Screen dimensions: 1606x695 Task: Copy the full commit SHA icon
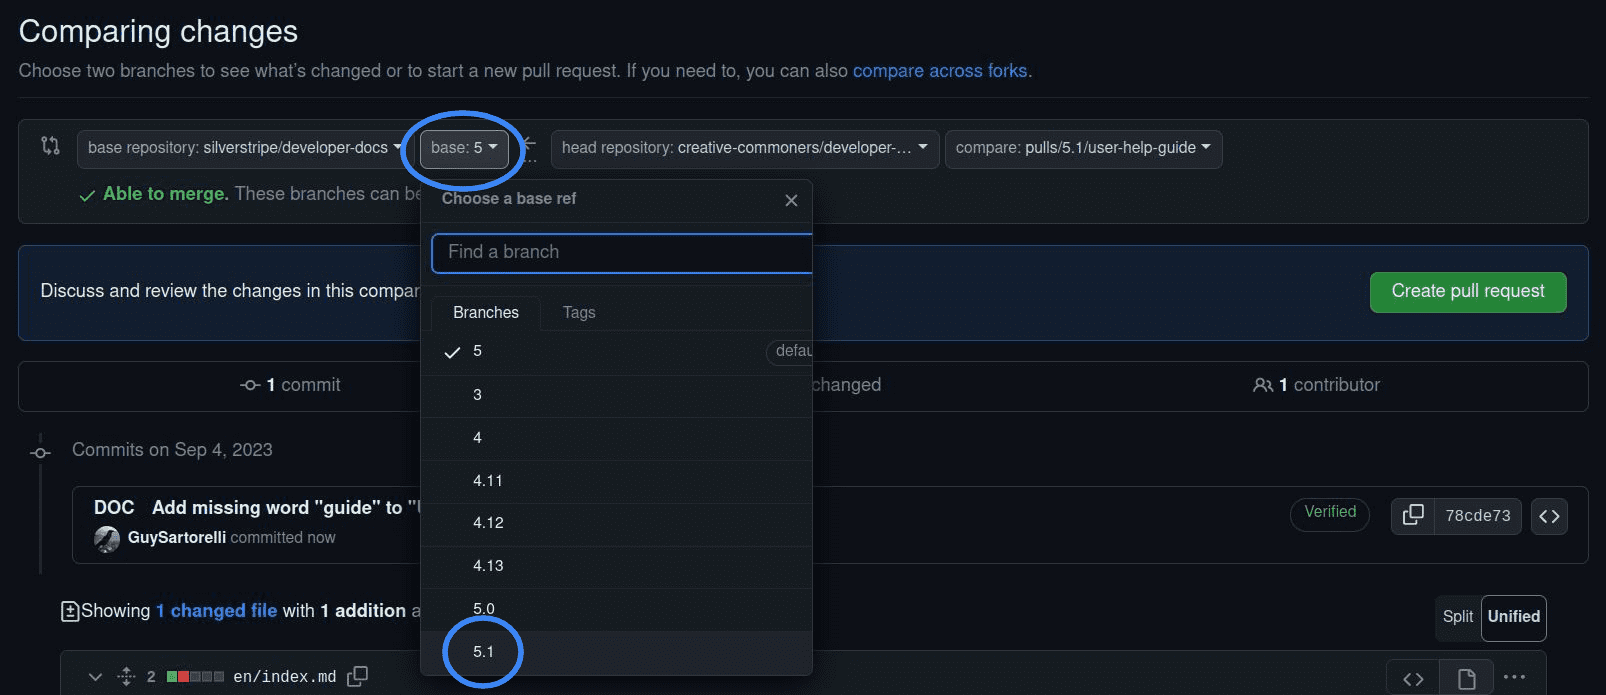coord(1412,515)
